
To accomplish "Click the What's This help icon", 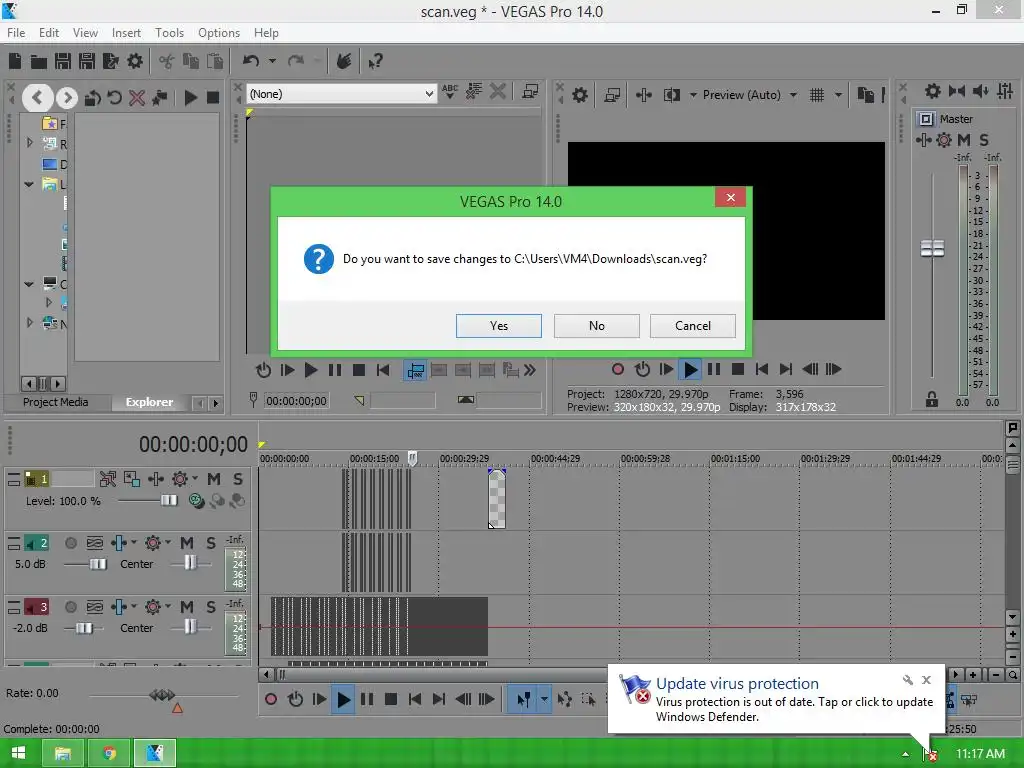I will (376, 61).
